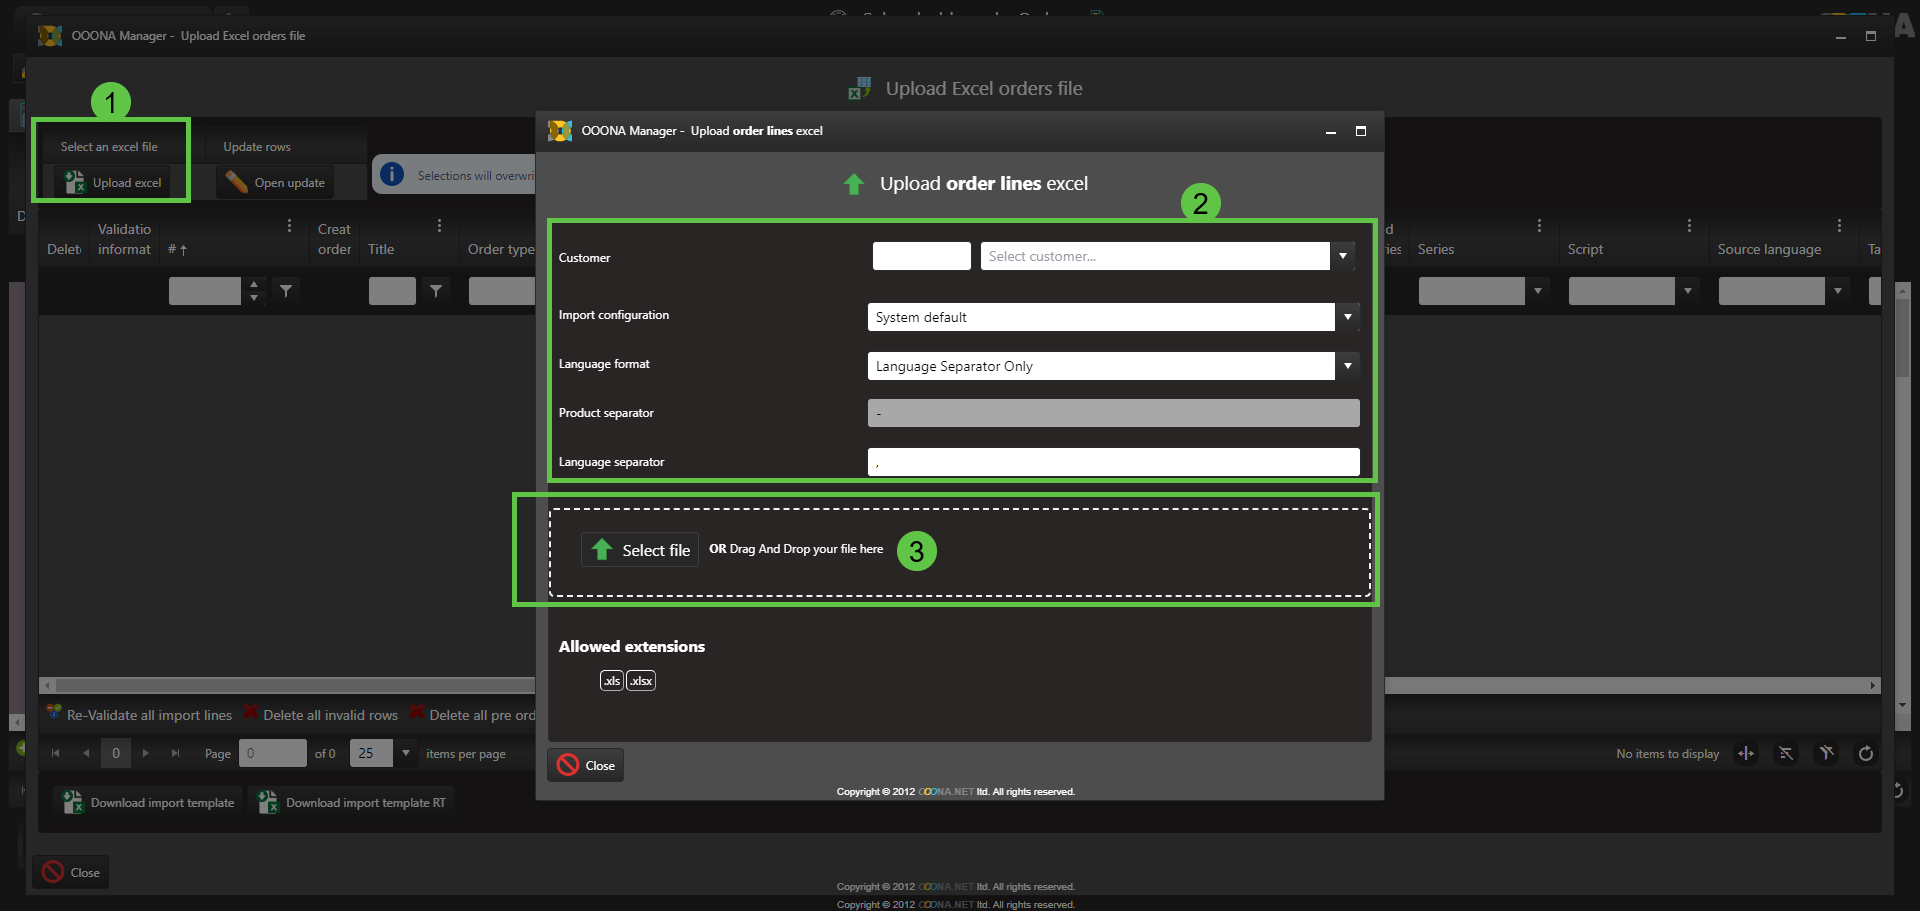
Task: Click Download import template button
Action: [149, 803]
